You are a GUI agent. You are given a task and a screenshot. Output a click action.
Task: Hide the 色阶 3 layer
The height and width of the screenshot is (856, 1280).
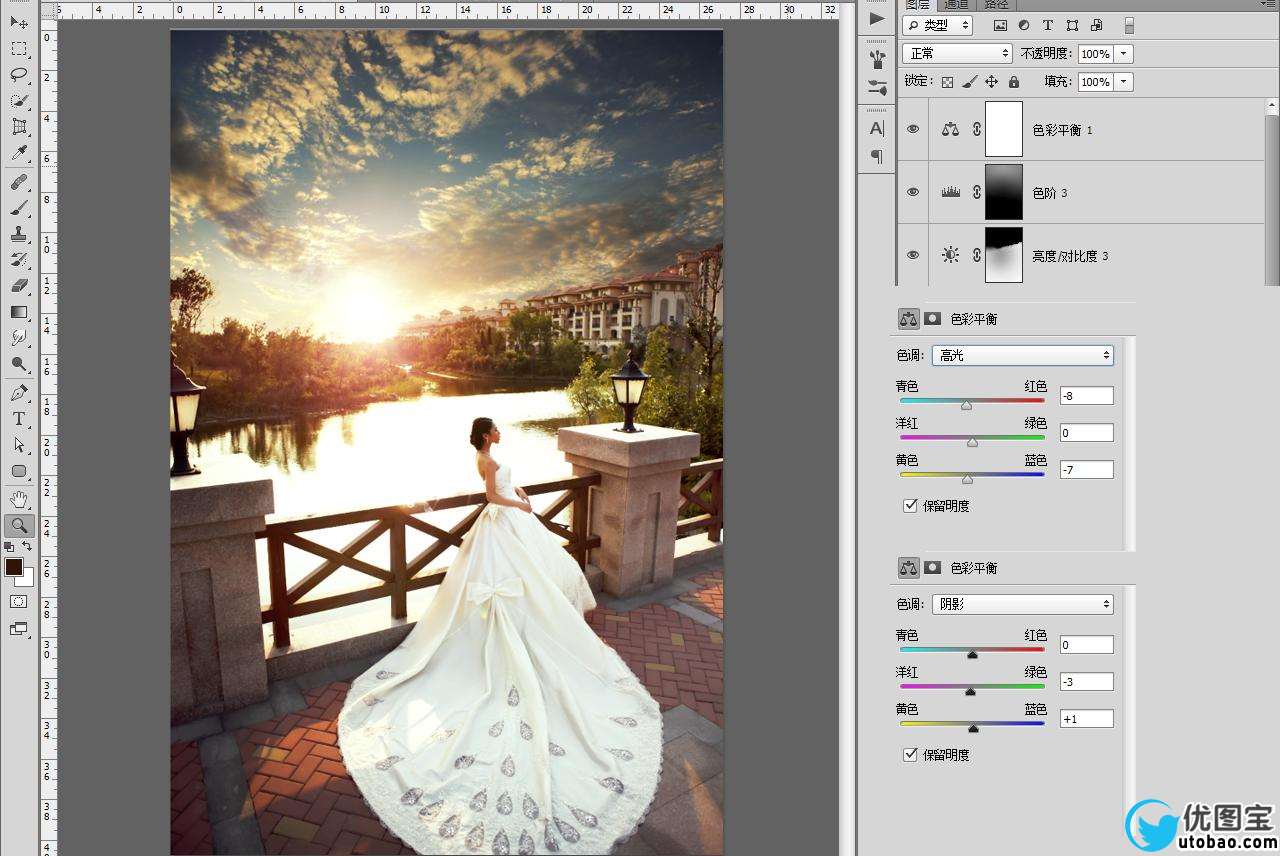(912, 192)
